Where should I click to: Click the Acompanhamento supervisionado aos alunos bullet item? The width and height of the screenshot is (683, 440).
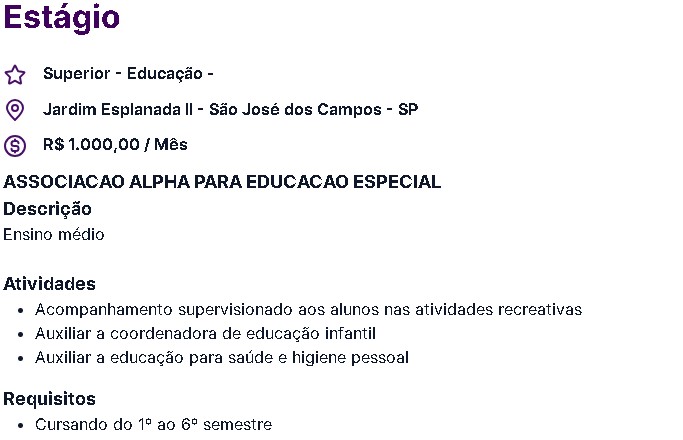click(x=308, y=309)
